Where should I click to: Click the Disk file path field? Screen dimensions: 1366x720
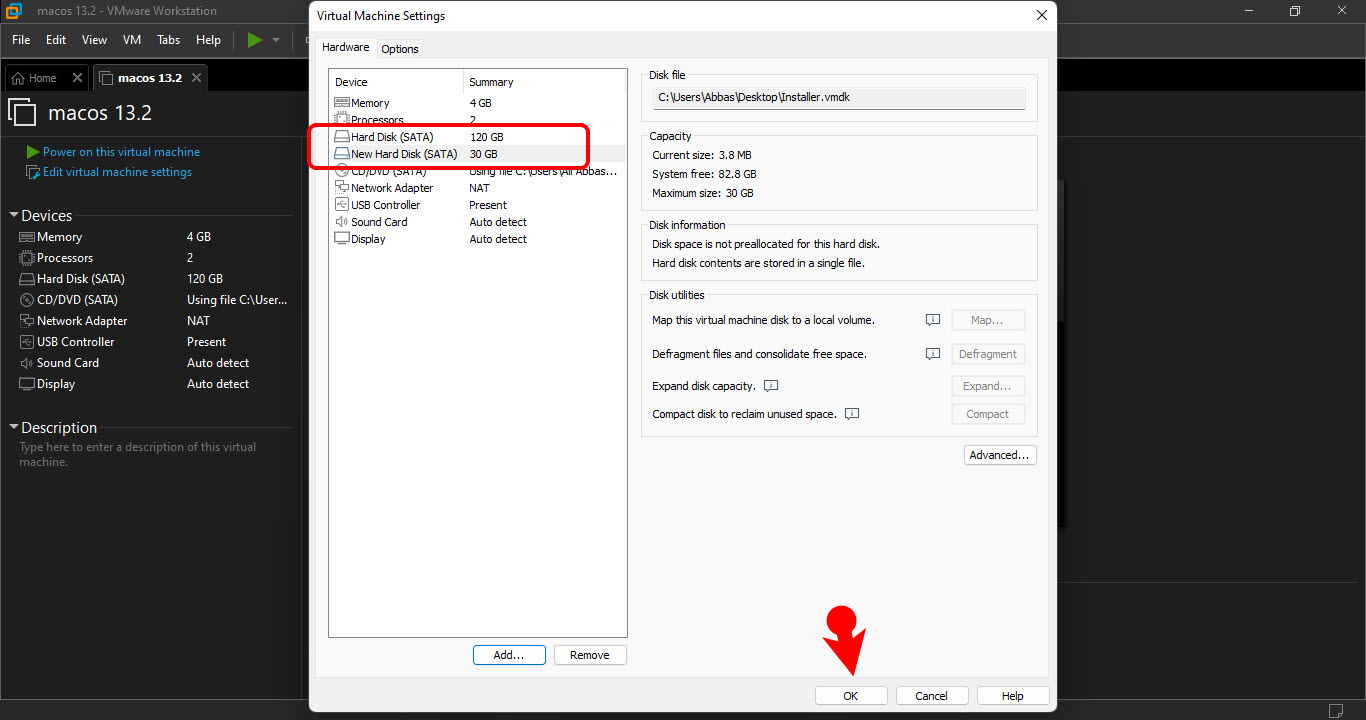point(839,98)
